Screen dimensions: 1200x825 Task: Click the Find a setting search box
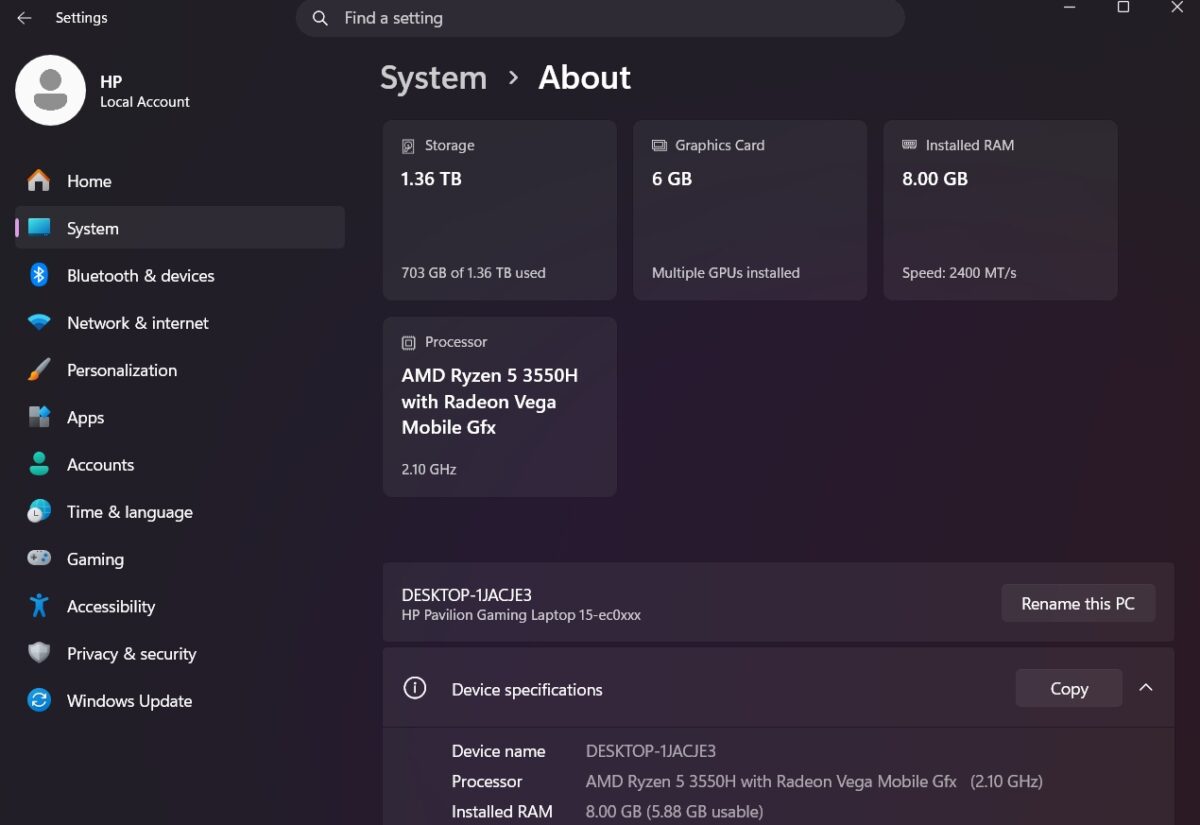[600, 18]
